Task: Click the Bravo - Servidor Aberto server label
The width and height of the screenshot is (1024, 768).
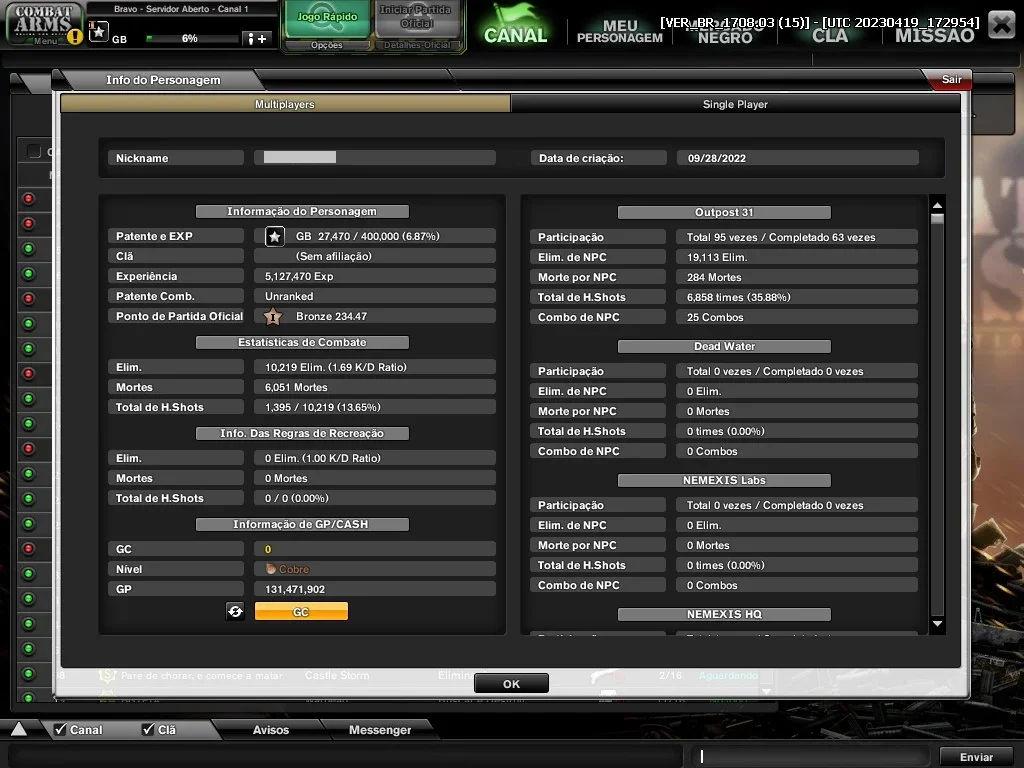Action: [181, 9]
